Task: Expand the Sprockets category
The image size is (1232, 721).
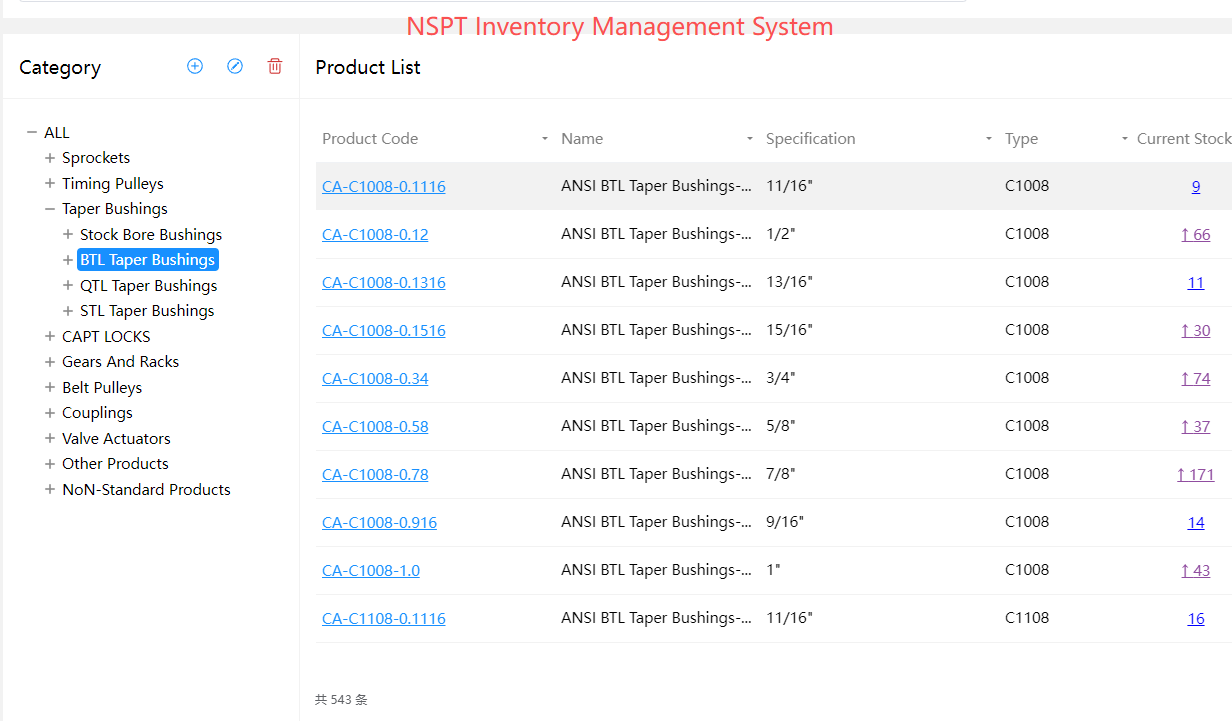Action: click(50, 158)
